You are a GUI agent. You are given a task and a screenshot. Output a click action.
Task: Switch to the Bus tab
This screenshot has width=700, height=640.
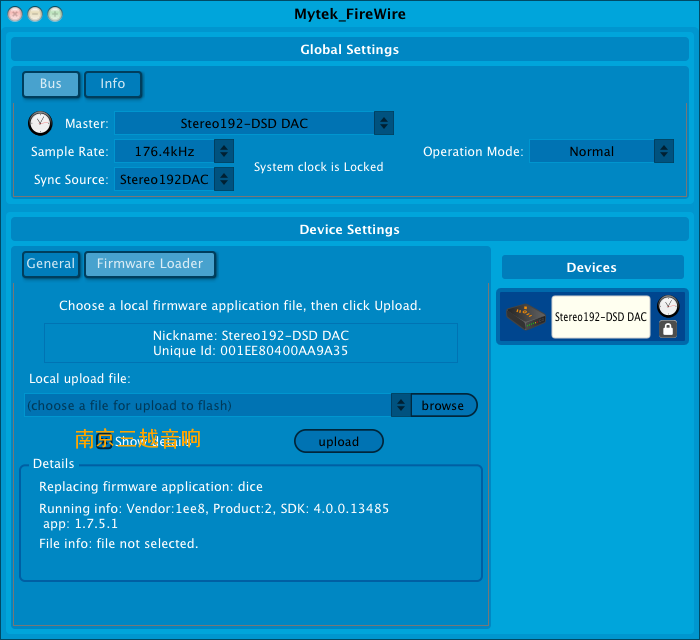51,84
